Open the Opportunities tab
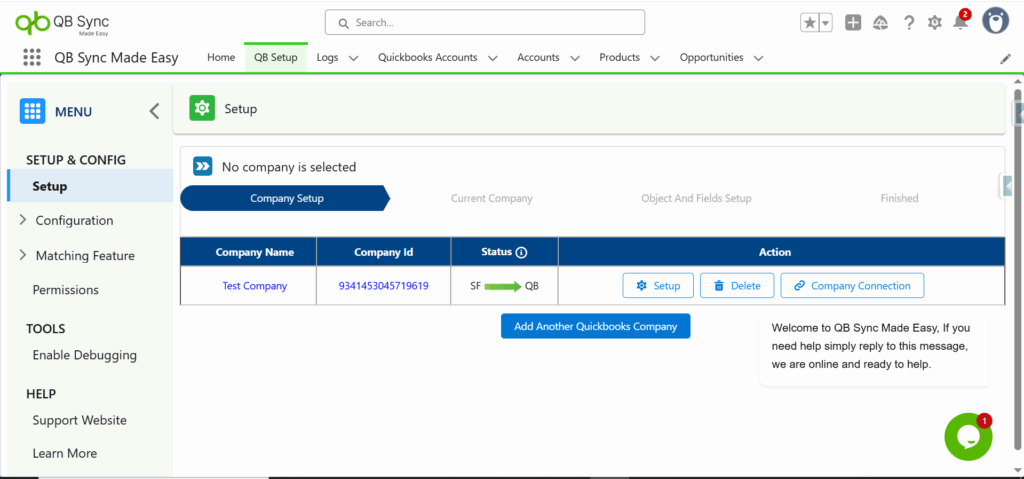The height and width of the screenshot is (479, 1024). click(x=711, y=58)
